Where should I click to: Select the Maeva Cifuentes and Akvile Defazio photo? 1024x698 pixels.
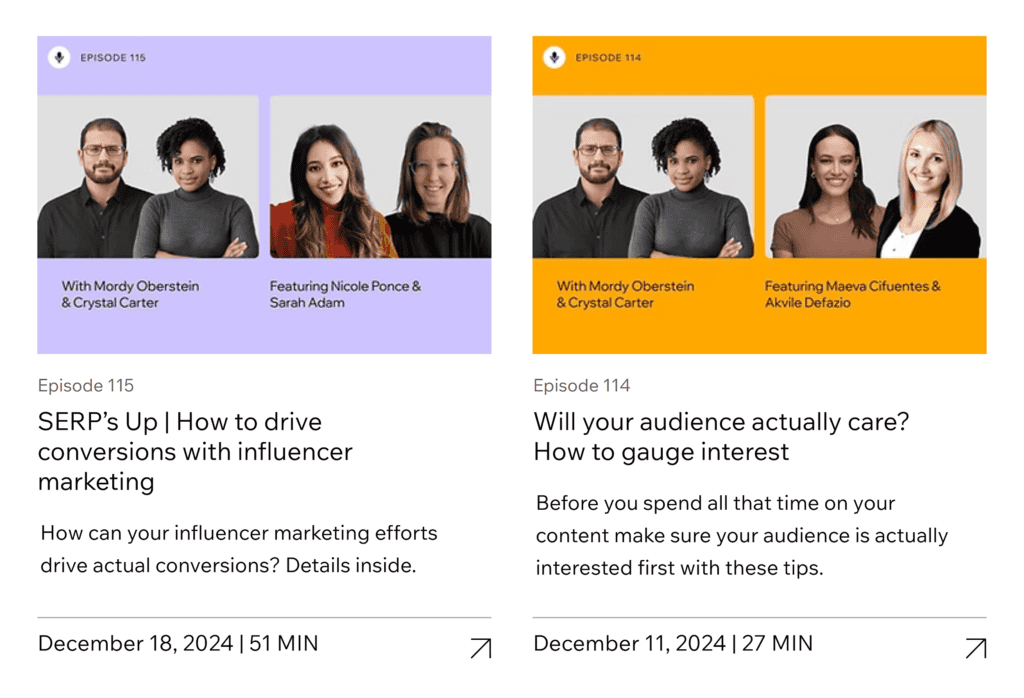click(875, 177)
